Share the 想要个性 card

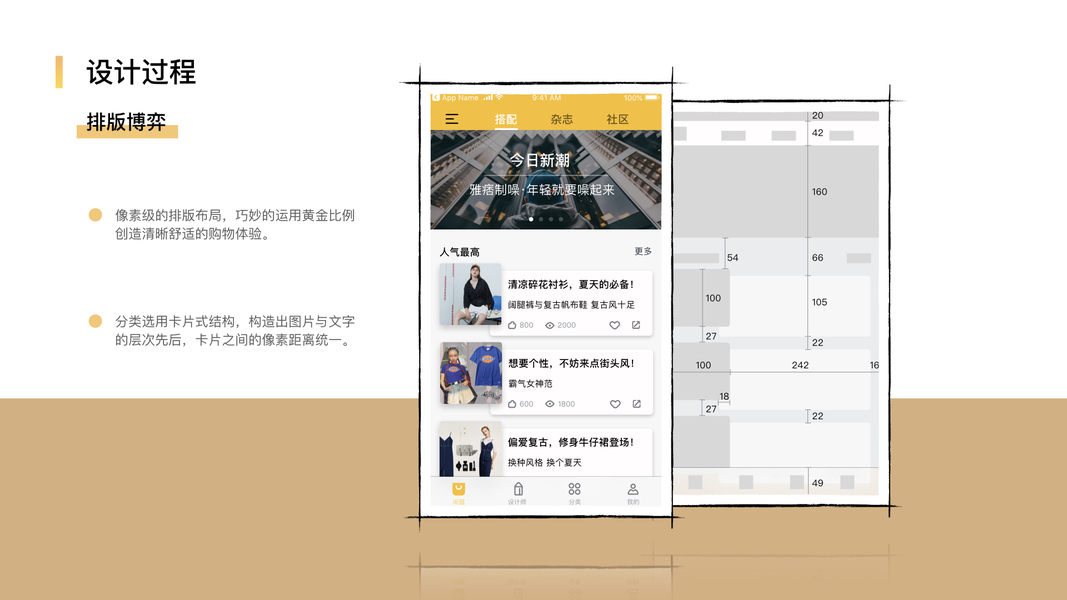coord(637,404)
